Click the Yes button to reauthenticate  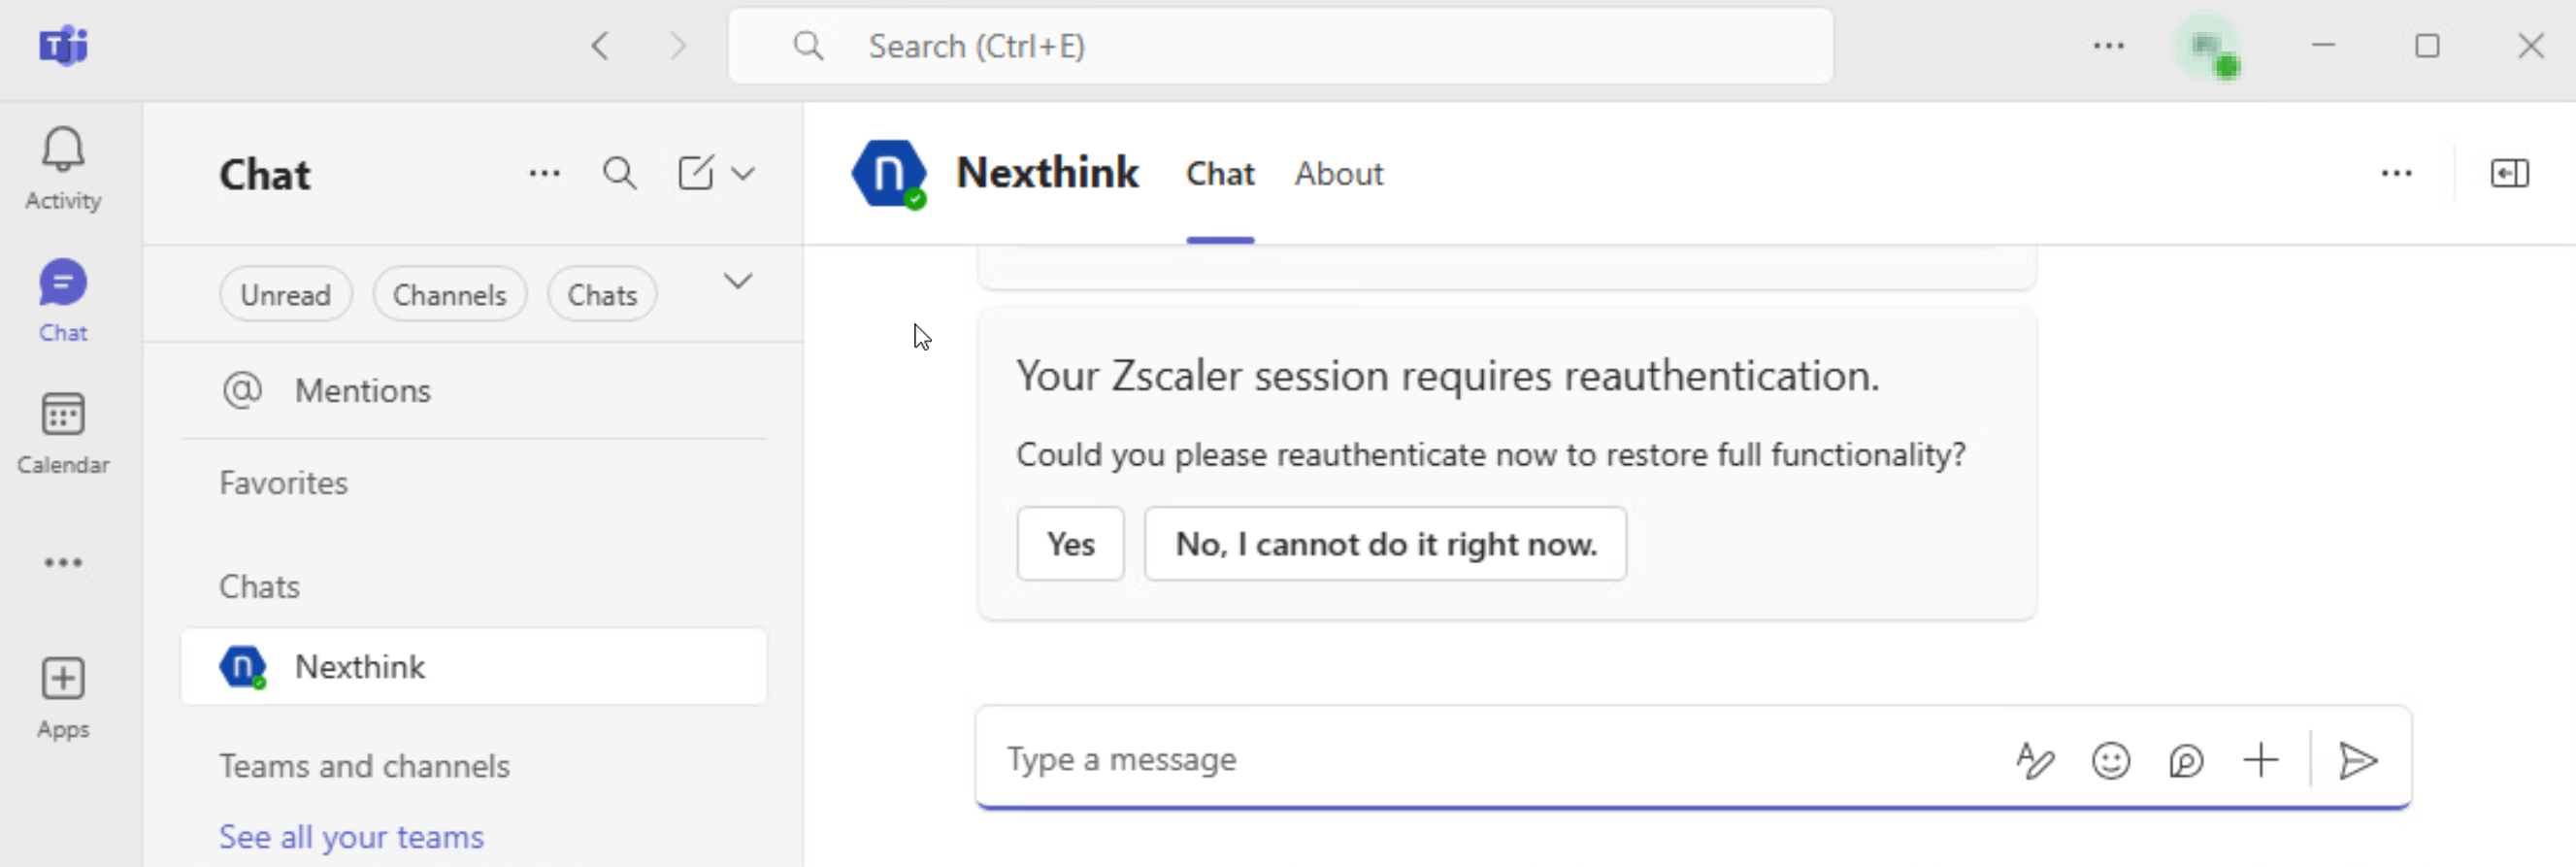[x=1070, y=544]
